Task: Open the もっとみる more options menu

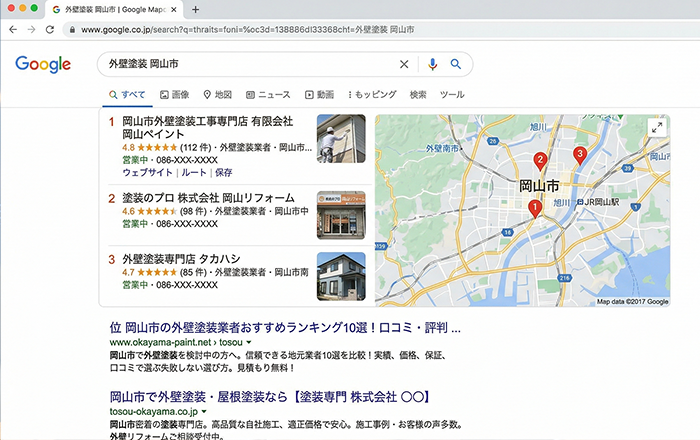Action: (374, 95)
